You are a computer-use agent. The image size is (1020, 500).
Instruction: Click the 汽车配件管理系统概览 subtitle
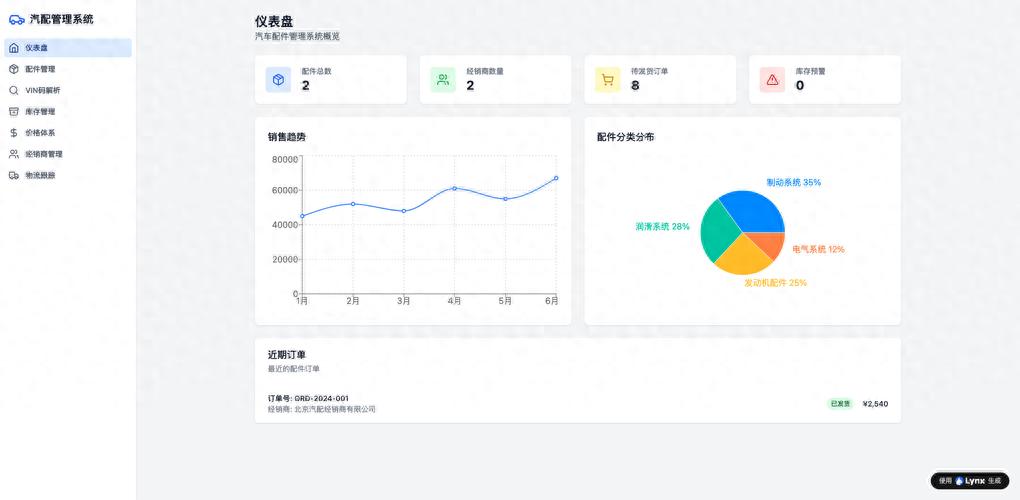pyautogui.click(x=297, y=36)
